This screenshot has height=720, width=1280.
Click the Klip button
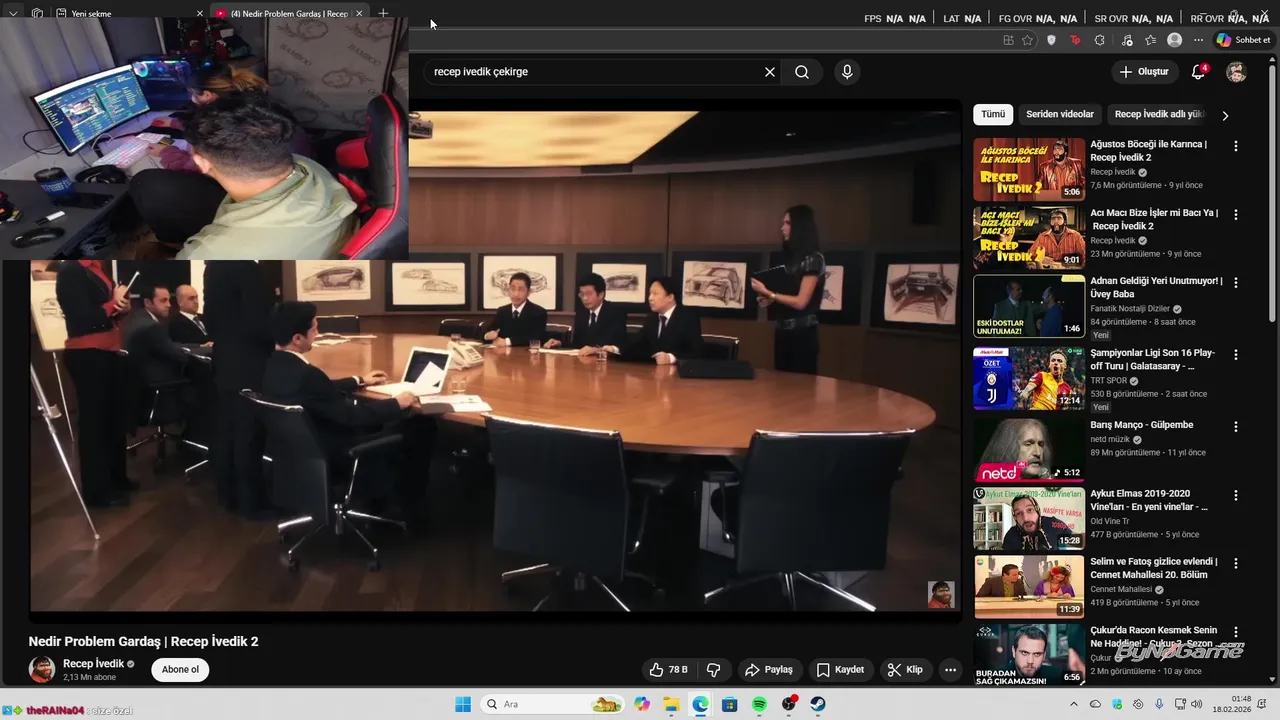(x=905, y=670)
